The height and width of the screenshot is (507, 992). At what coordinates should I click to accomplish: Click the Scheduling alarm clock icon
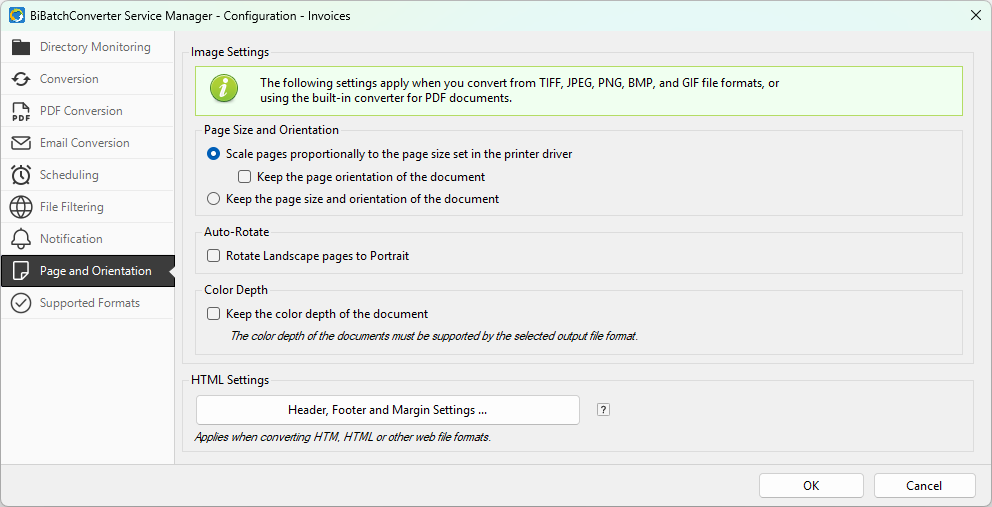point(21,175)
